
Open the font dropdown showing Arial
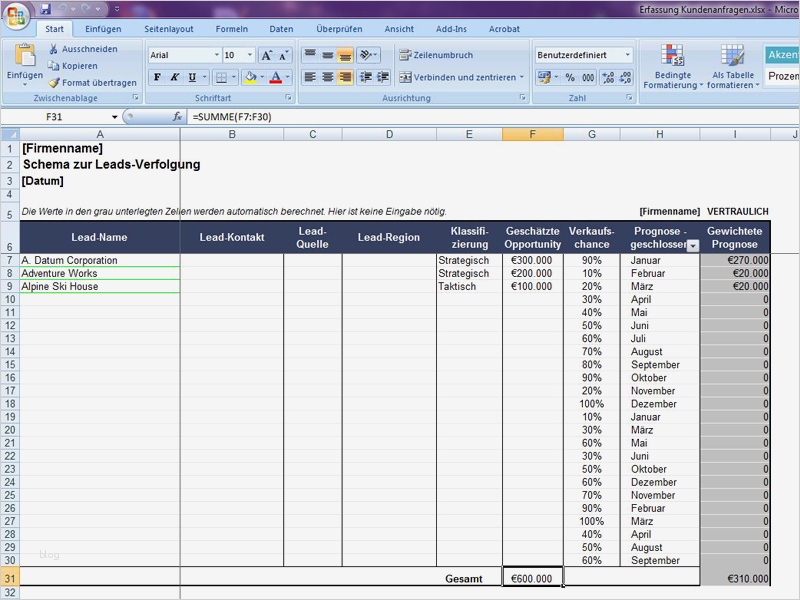coord(216,54)
